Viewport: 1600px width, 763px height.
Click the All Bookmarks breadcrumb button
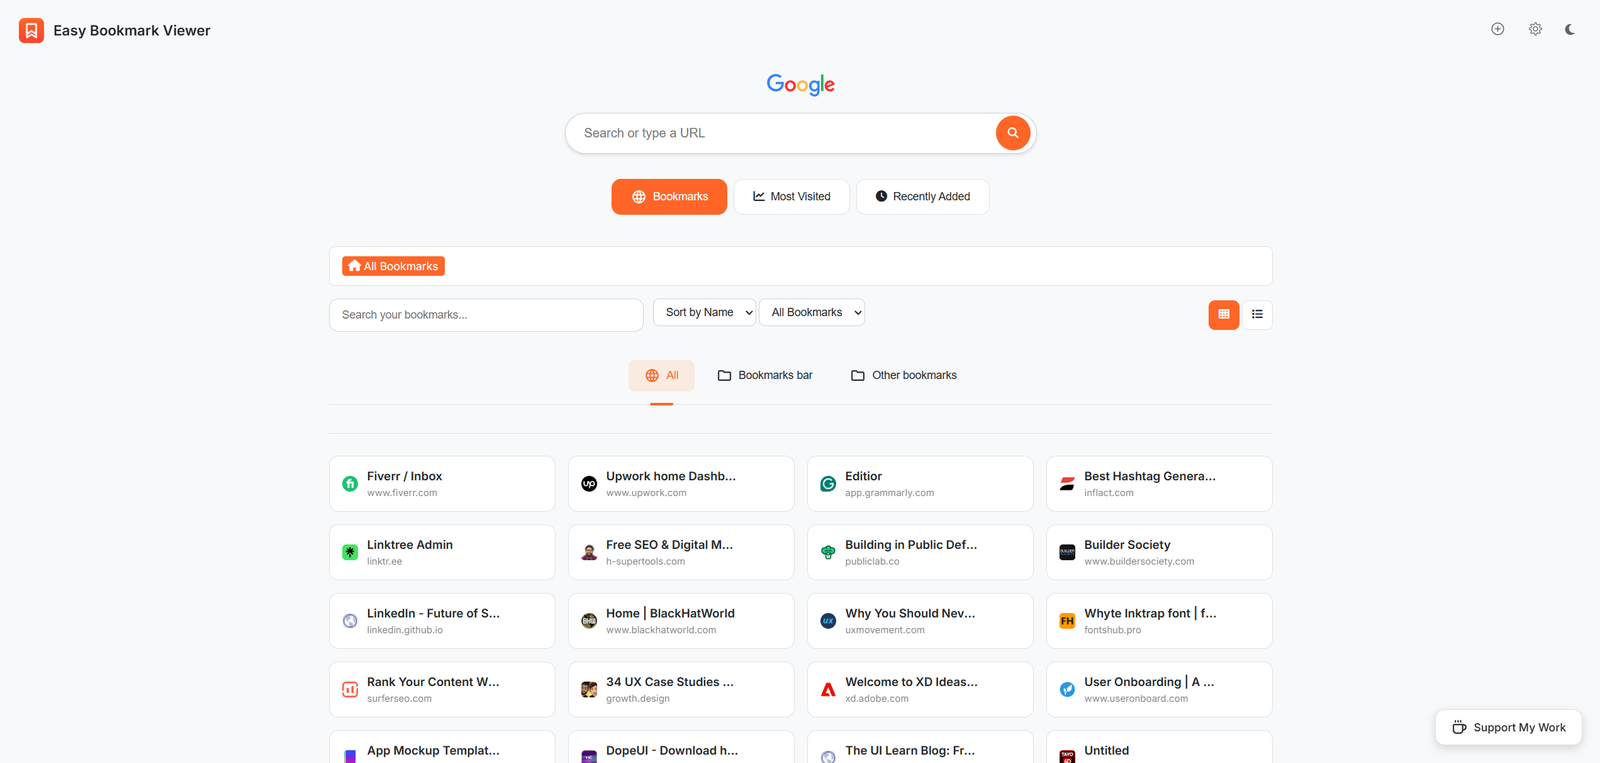[393, 266]
